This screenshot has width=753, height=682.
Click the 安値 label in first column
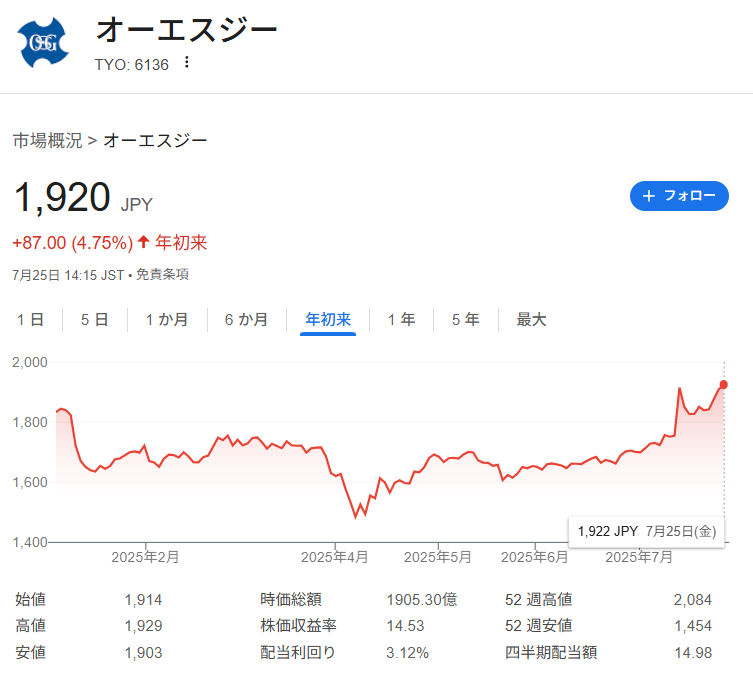(x=31, y=652)
